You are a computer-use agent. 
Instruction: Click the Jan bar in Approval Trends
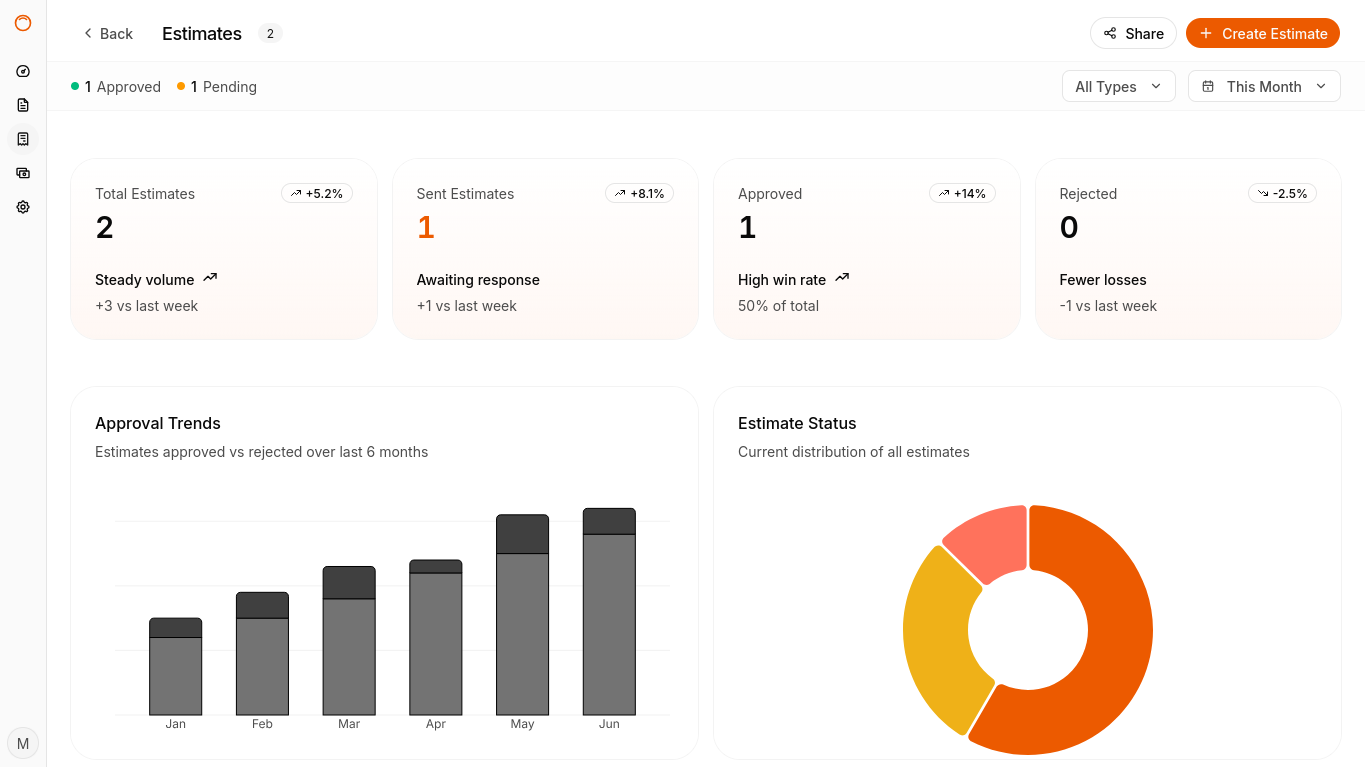(176, 667)
